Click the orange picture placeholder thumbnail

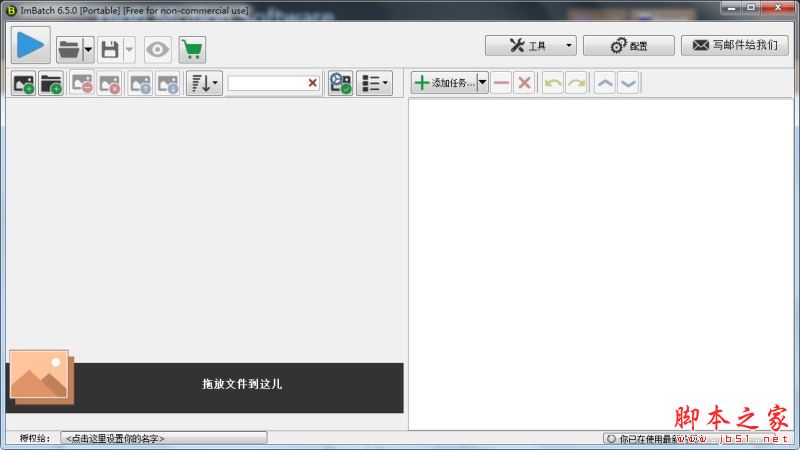click(x=41, y=377)
